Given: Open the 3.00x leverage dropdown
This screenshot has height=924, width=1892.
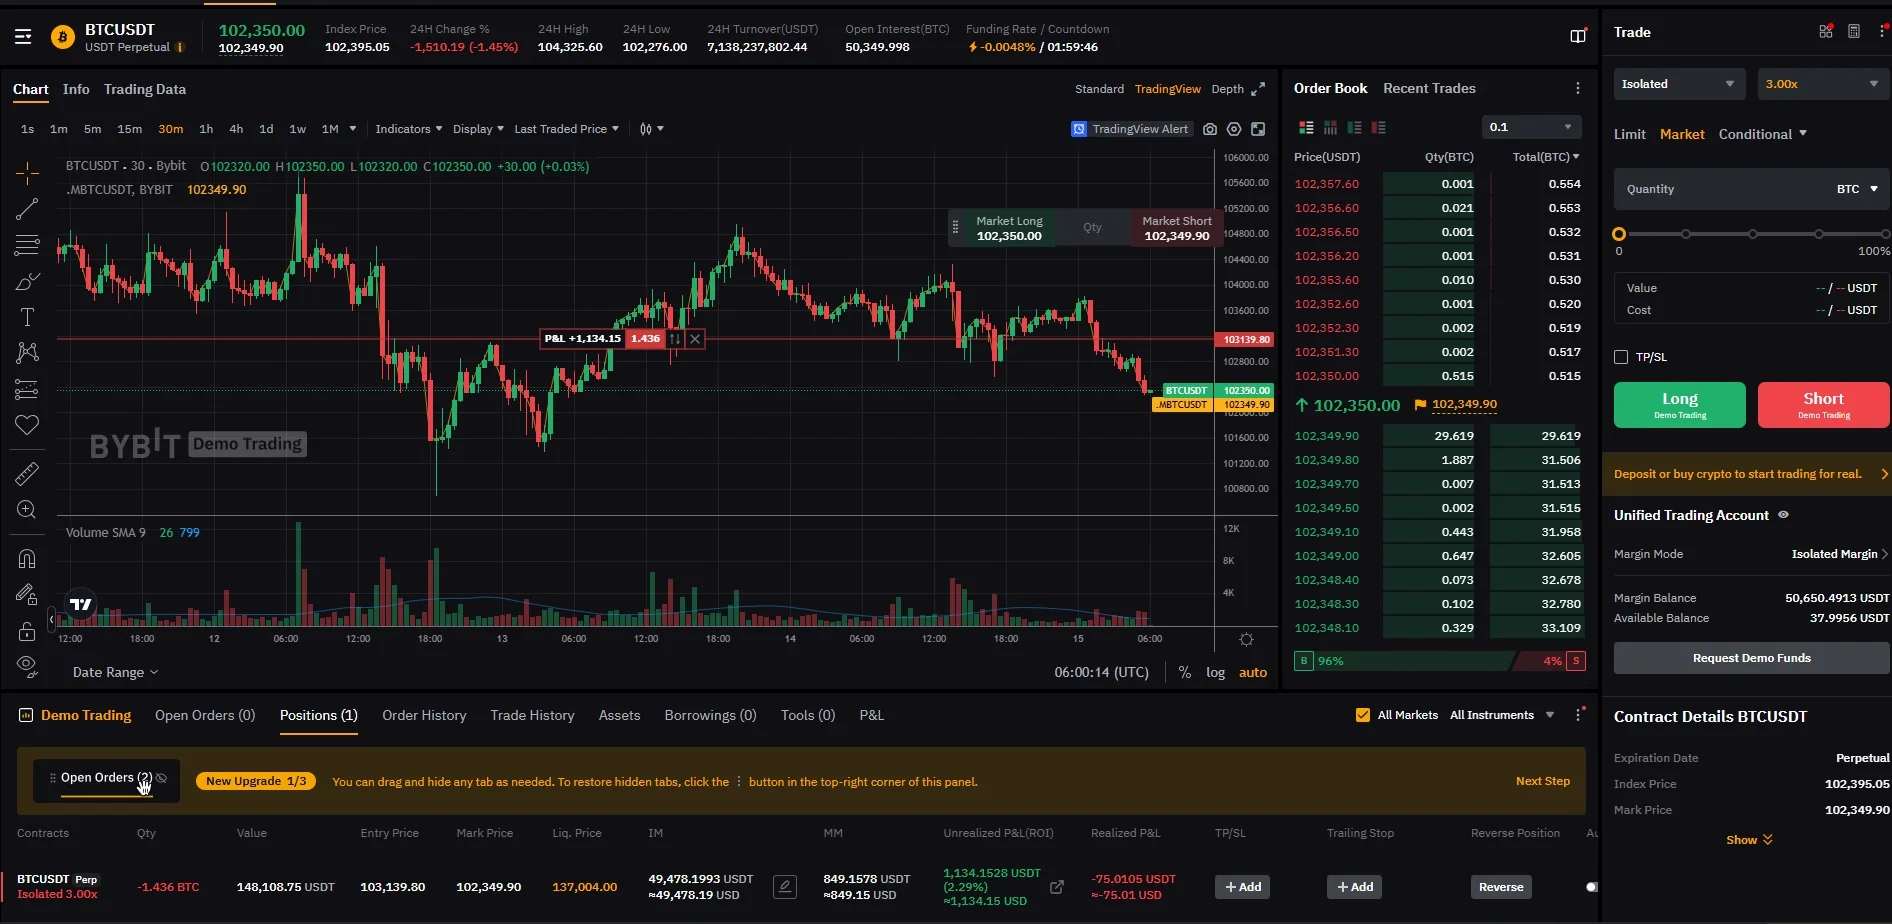Looking at the screenshot, I should [x=1823, y=84].
